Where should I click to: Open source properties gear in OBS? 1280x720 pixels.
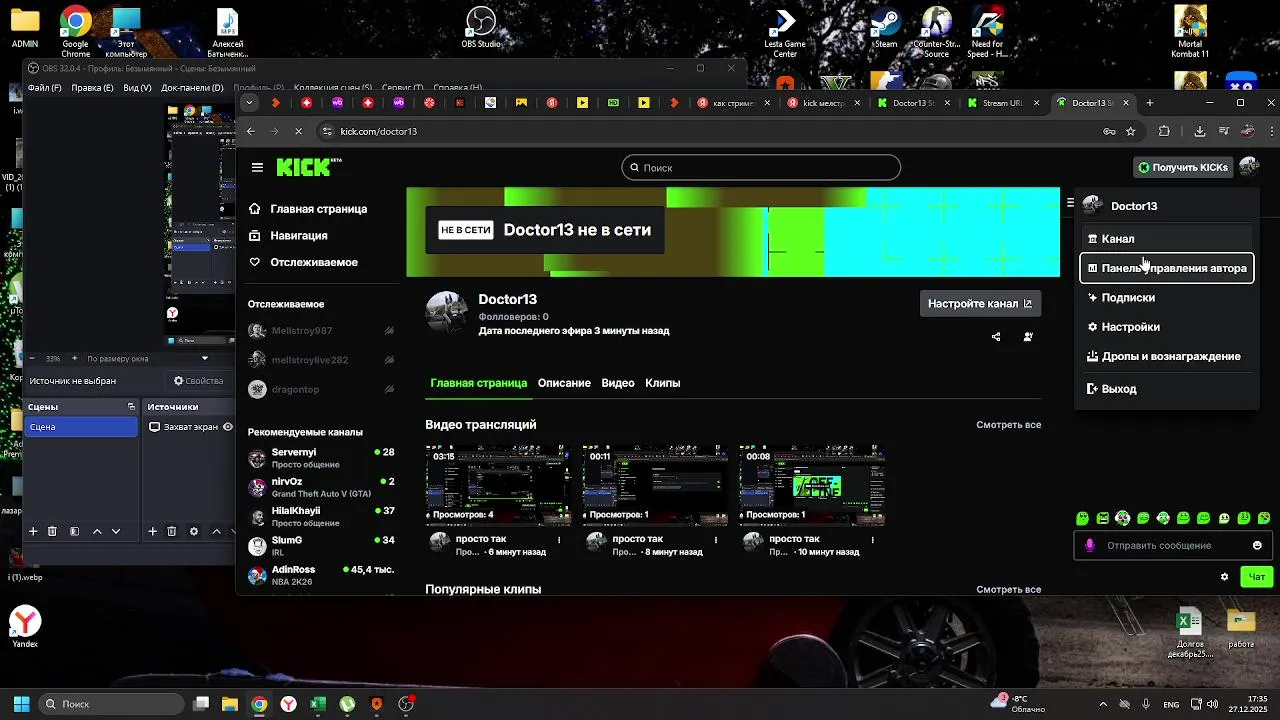[x=194, y=531]
